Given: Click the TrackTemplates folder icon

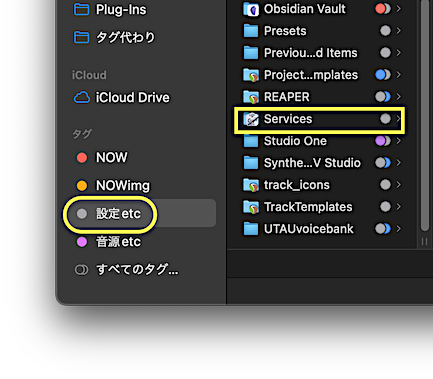Looking at the screenshot, I should pyautogui.click(x=251, y=207).
